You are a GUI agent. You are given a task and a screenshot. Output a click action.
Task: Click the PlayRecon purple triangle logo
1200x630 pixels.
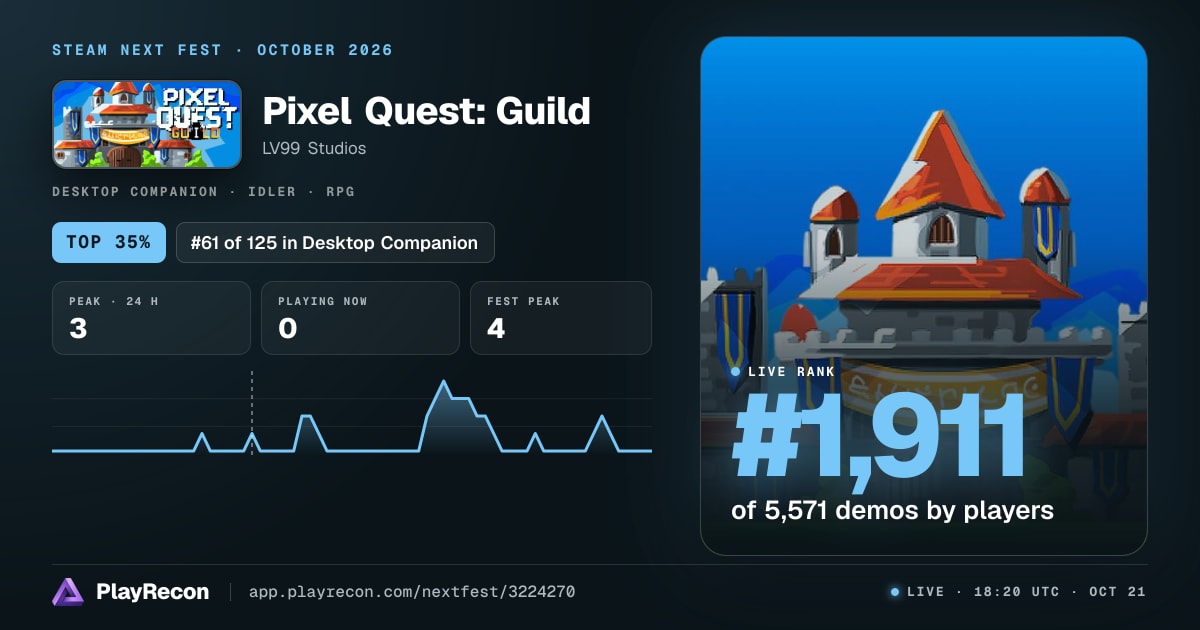(68, 592)
